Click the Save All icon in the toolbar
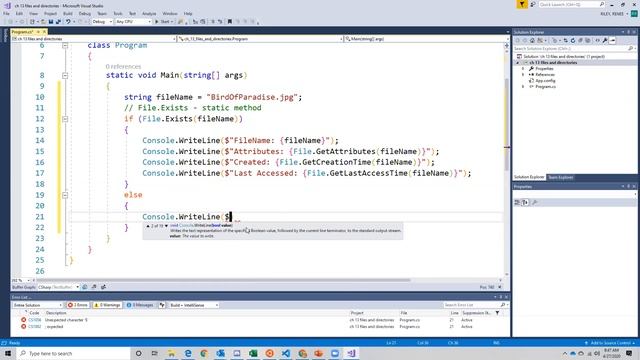The height and width of the screenshot is (360, 640). point(58,22)
